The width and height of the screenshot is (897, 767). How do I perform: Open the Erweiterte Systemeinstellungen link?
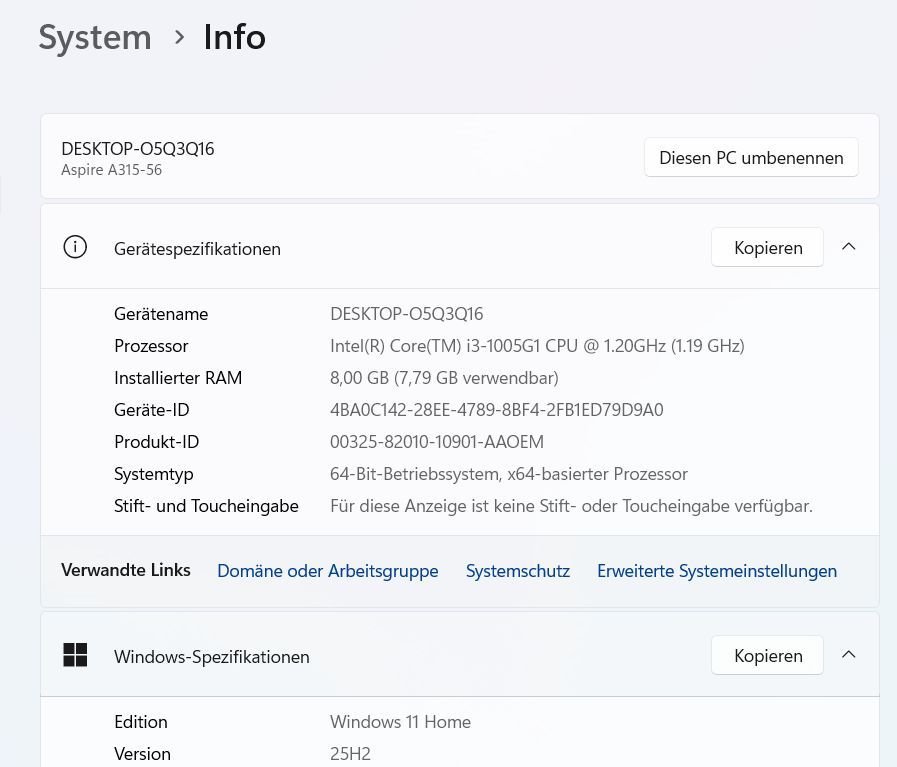(x=716, y=571)
